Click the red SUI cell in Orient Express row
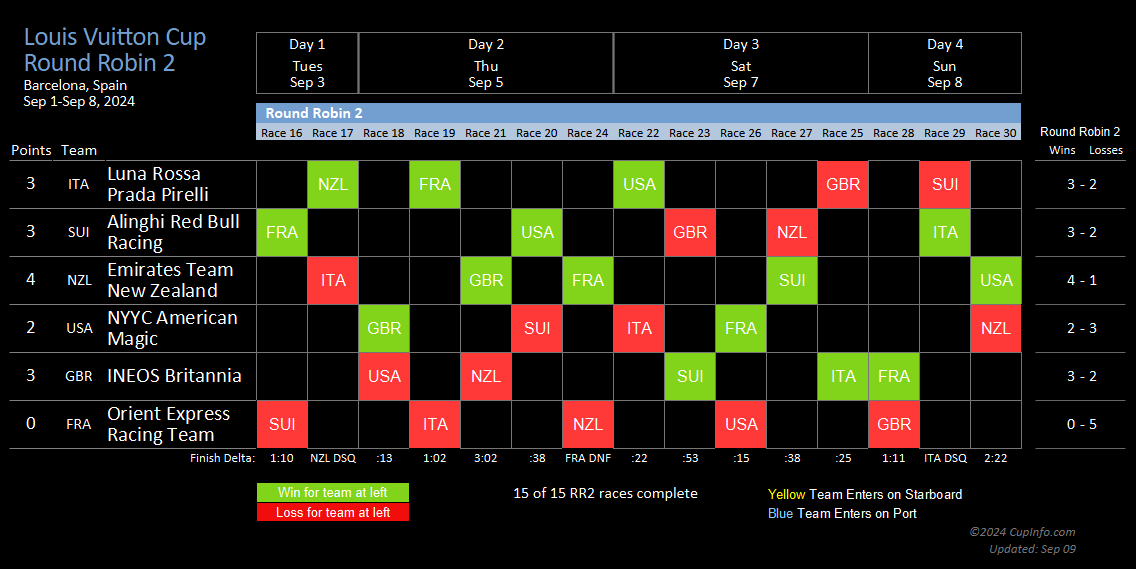The height and width of the screenshot is (569, 1136). (x=282, y=424)
